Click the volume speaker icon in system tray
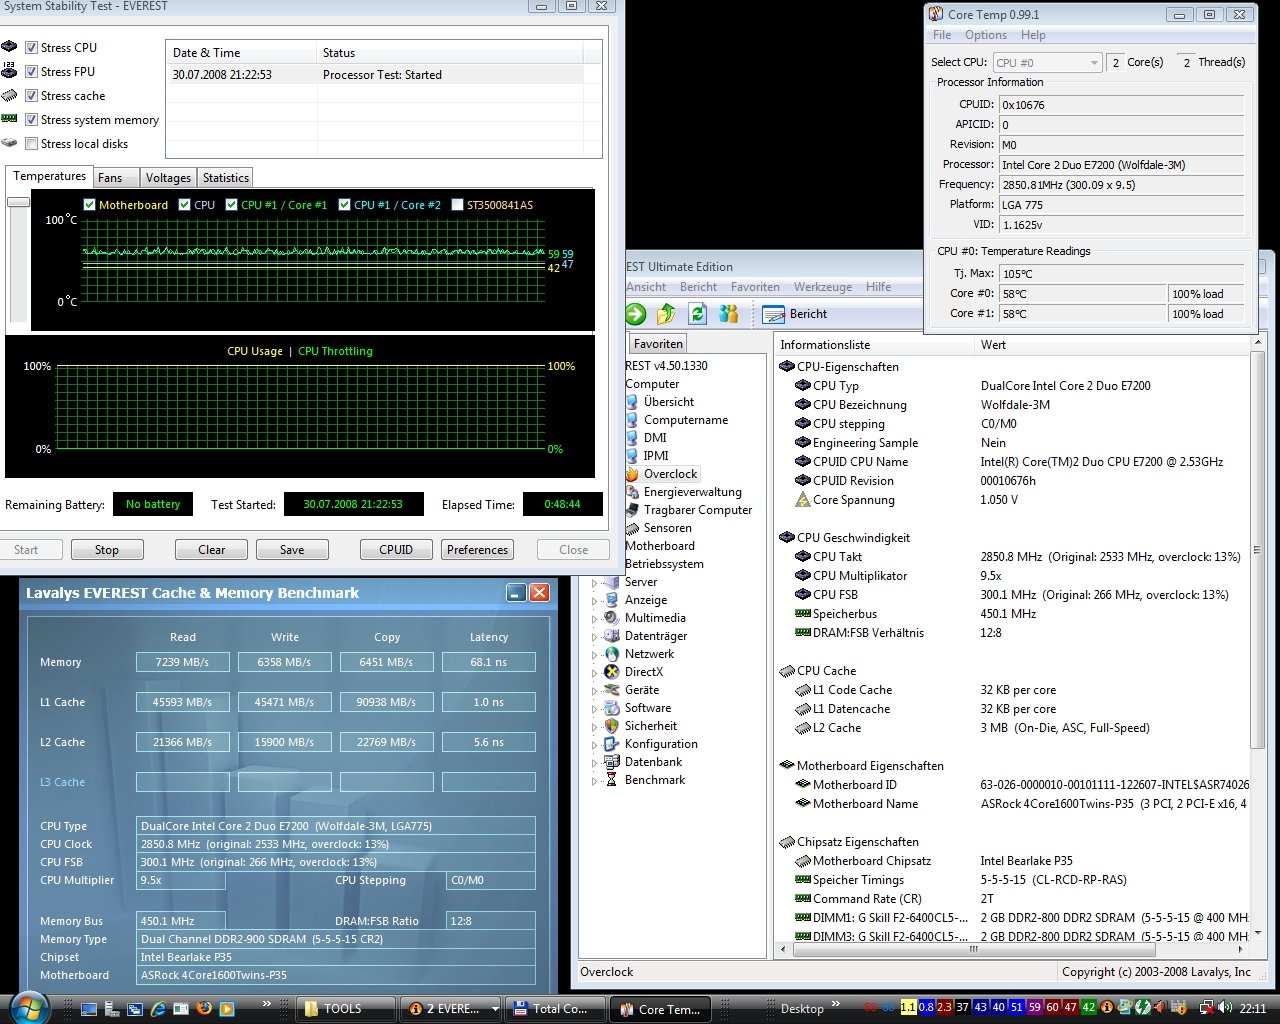 pos(1224,1008)
